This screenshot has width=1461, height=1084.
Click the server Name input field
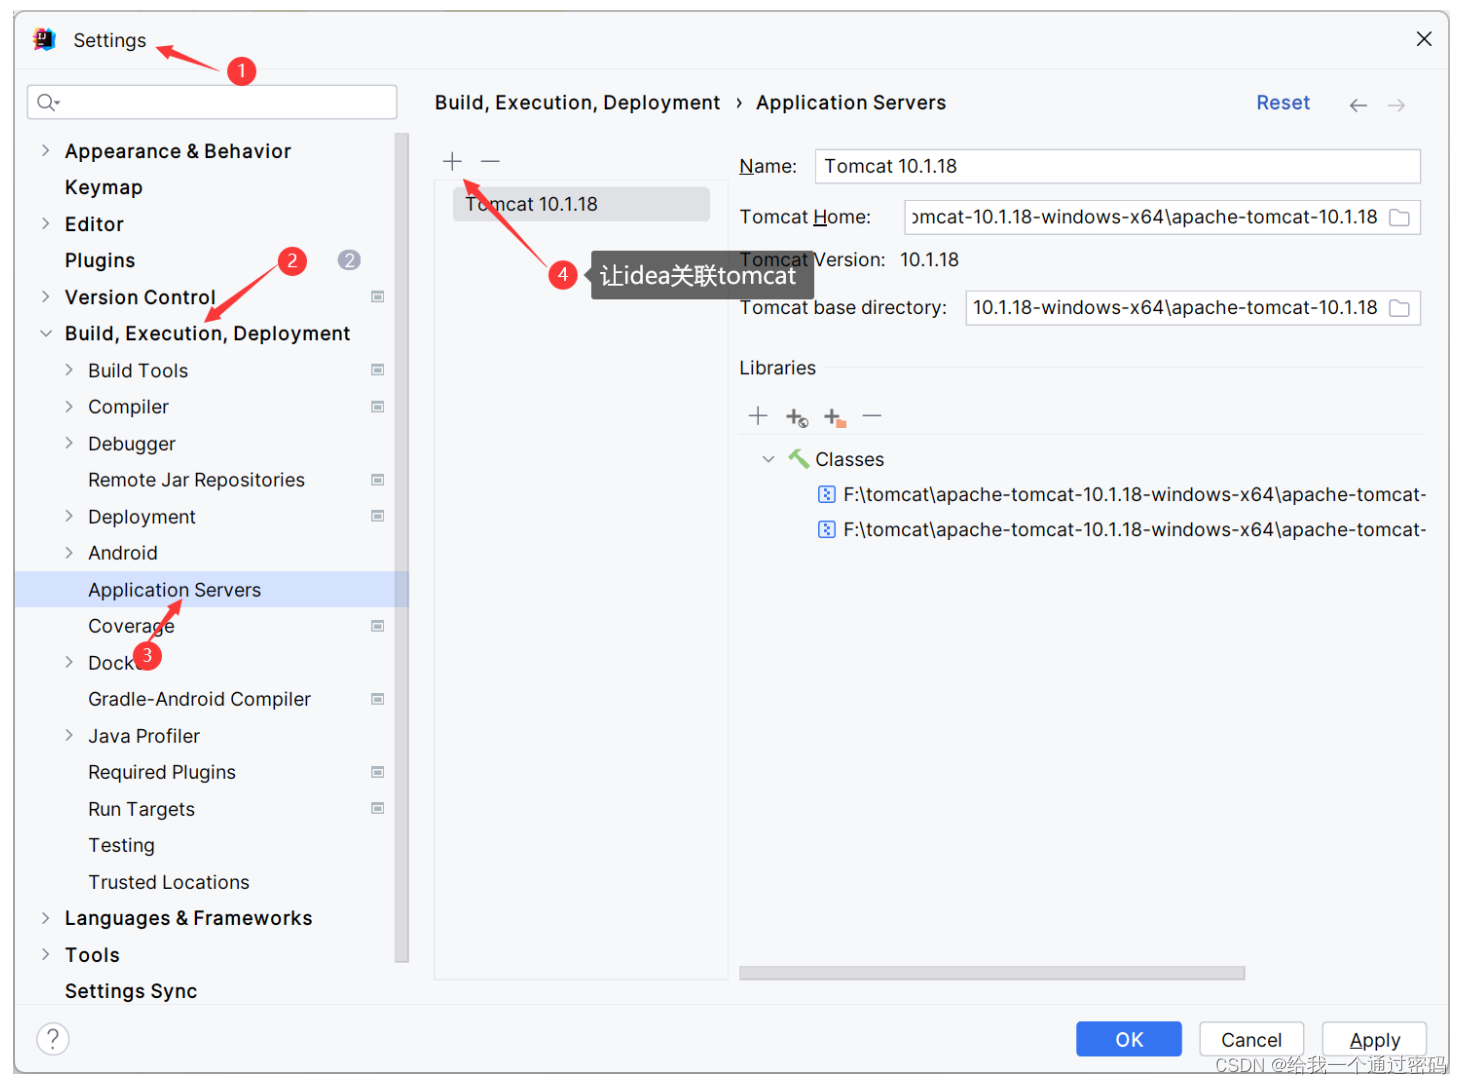(1118, 166)
